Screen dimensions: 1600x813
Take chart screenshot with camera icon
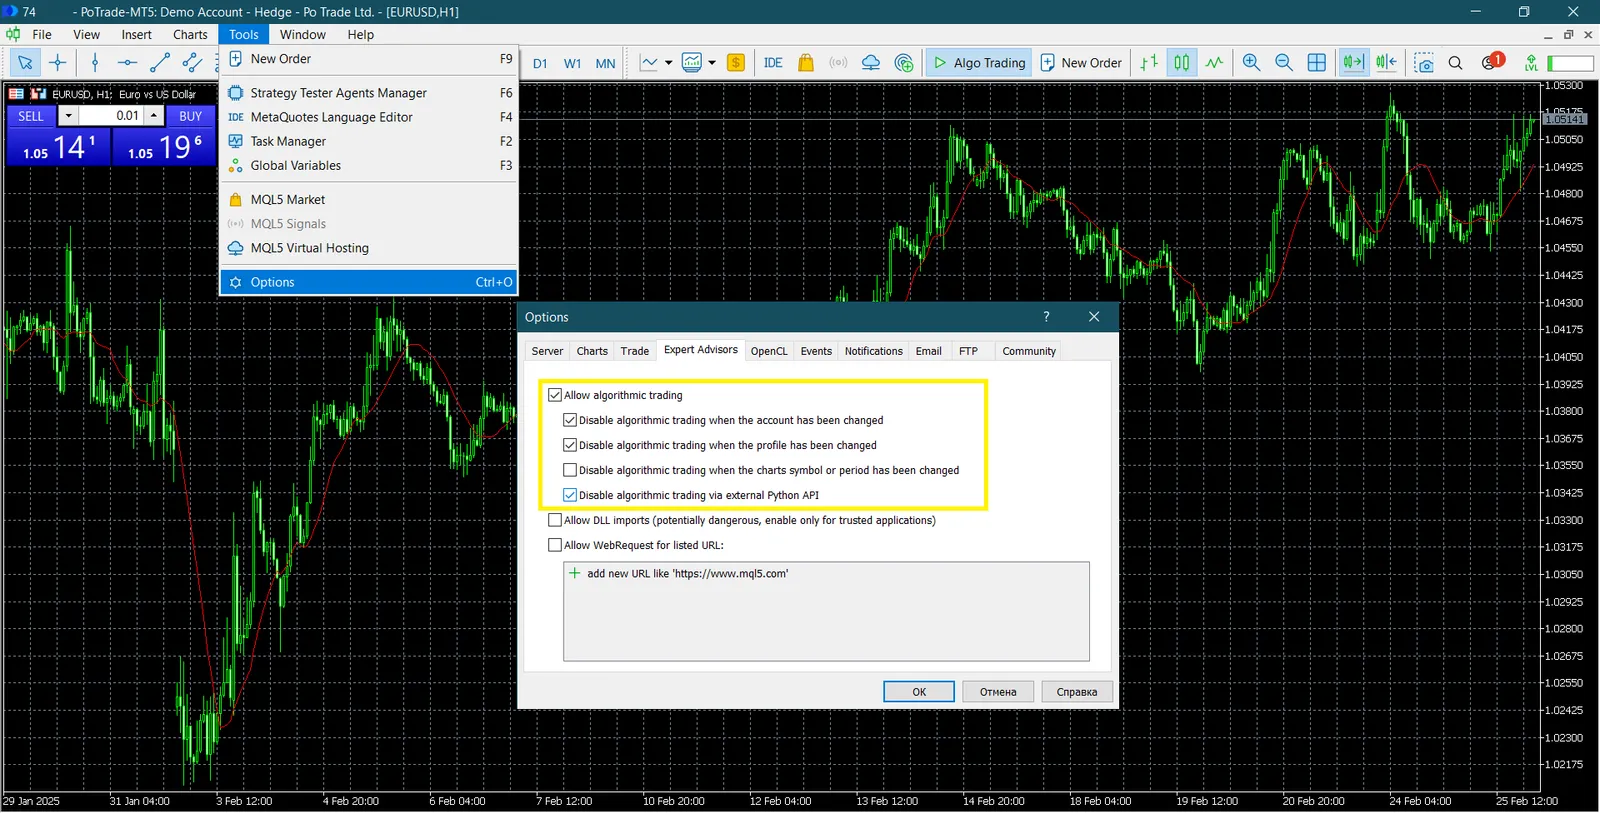click(1424, 63)
